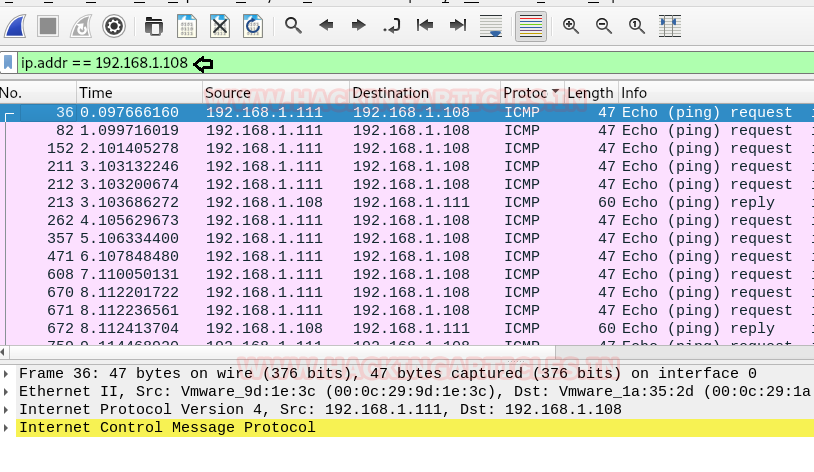The height and width of the screenshot is (472, 814).
Task: Select the Internet Control Message Protocol row
Action: point(414,428)
